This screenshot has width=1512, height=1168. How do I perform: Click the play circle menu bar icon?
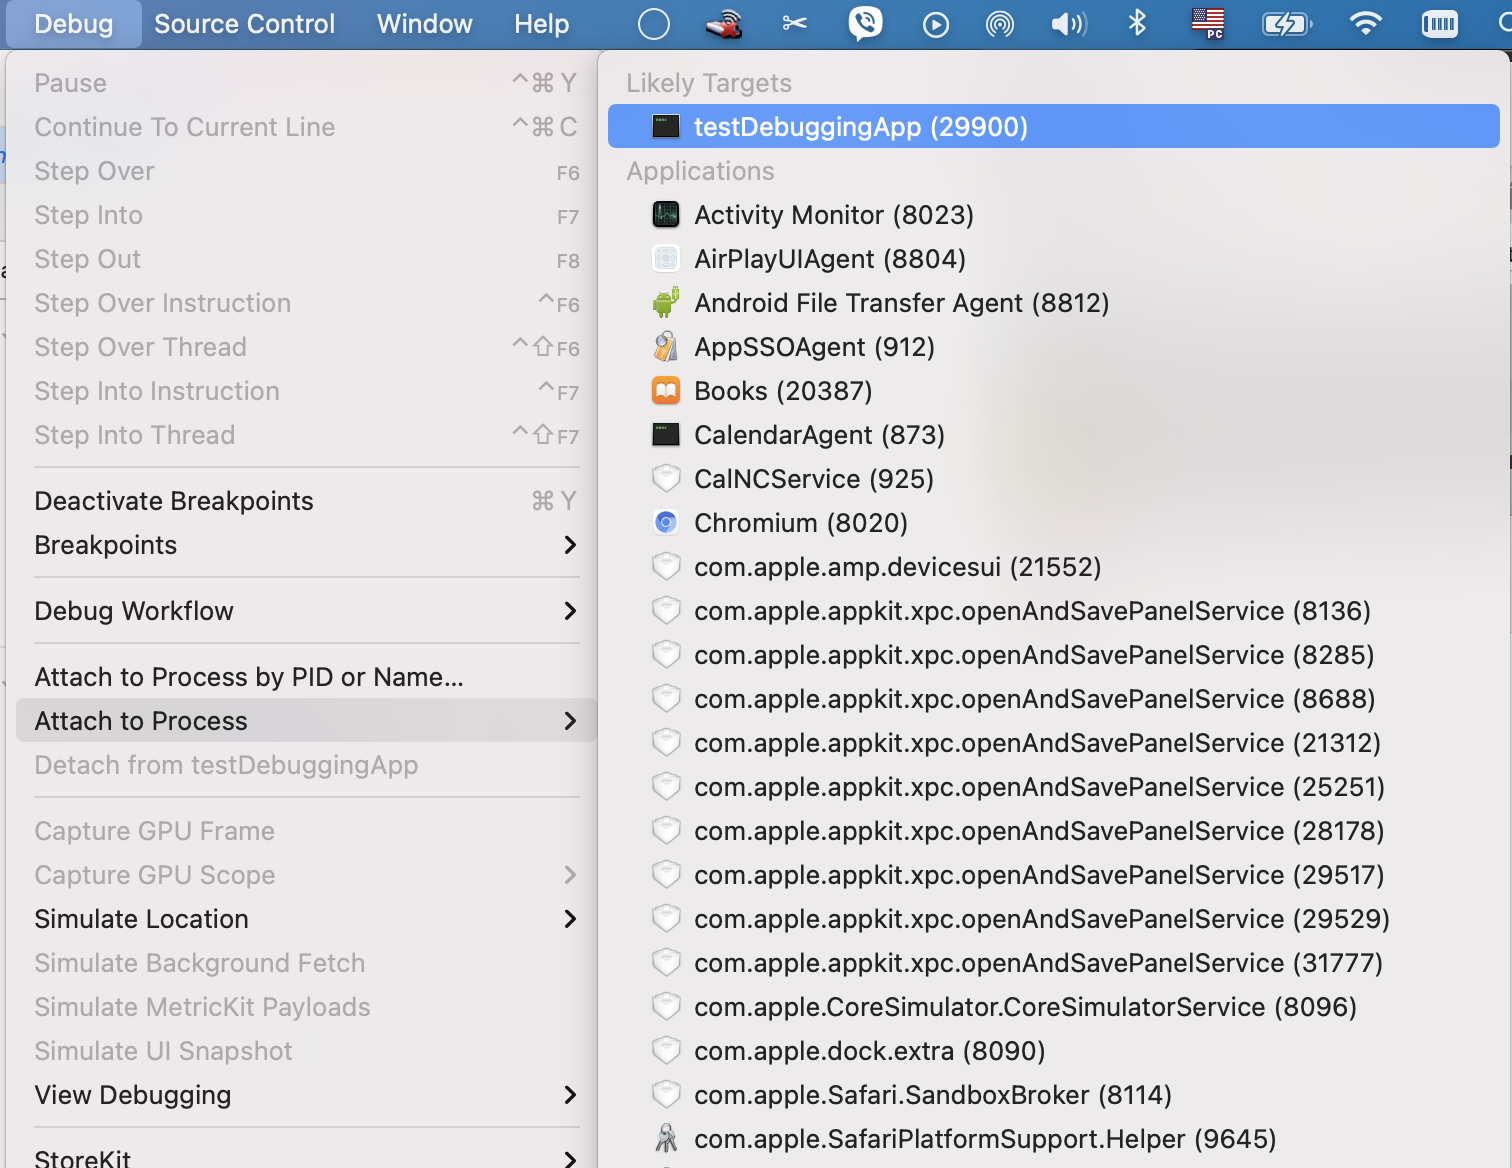click(936, 24)
